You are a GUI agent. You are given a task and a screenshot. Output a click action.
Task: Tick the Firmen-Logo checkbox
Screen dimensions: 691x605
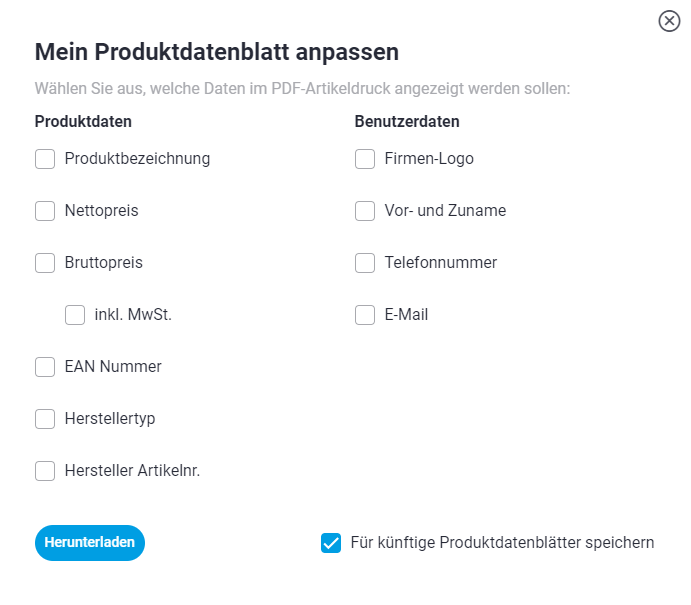click(x=365, y=159)
